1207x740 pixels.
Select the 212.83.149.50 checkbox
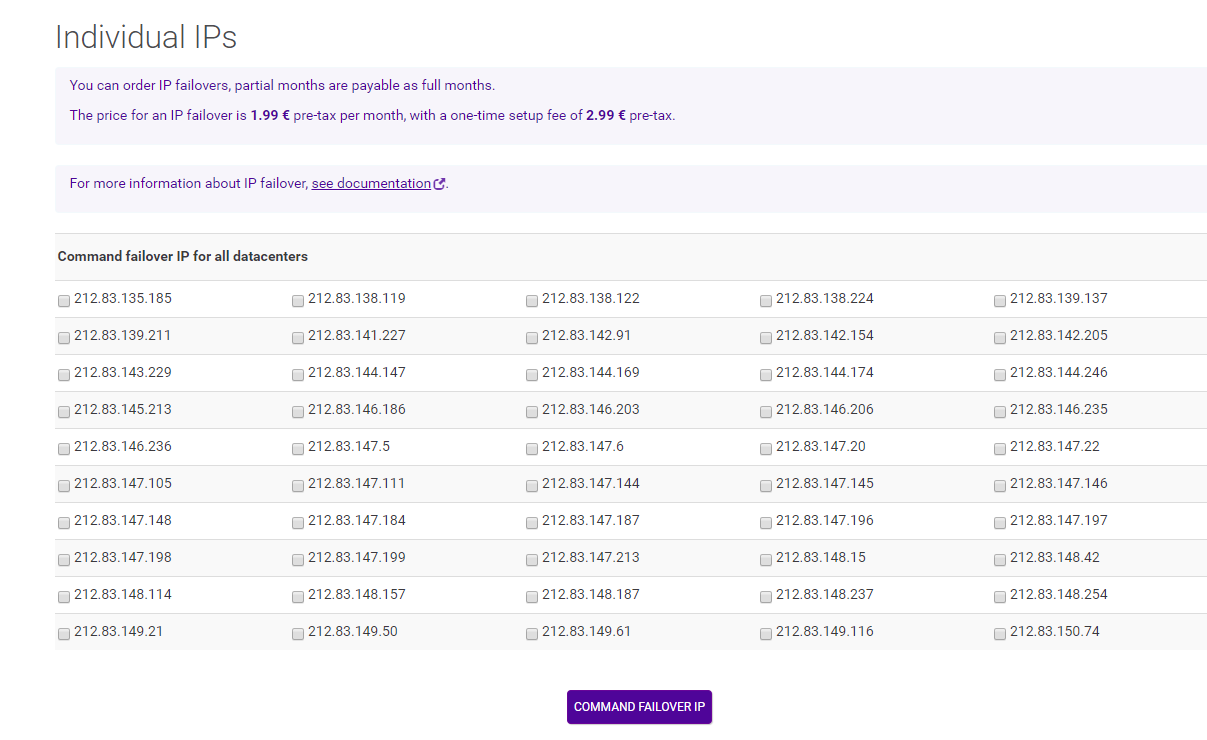tap(298, 633)
